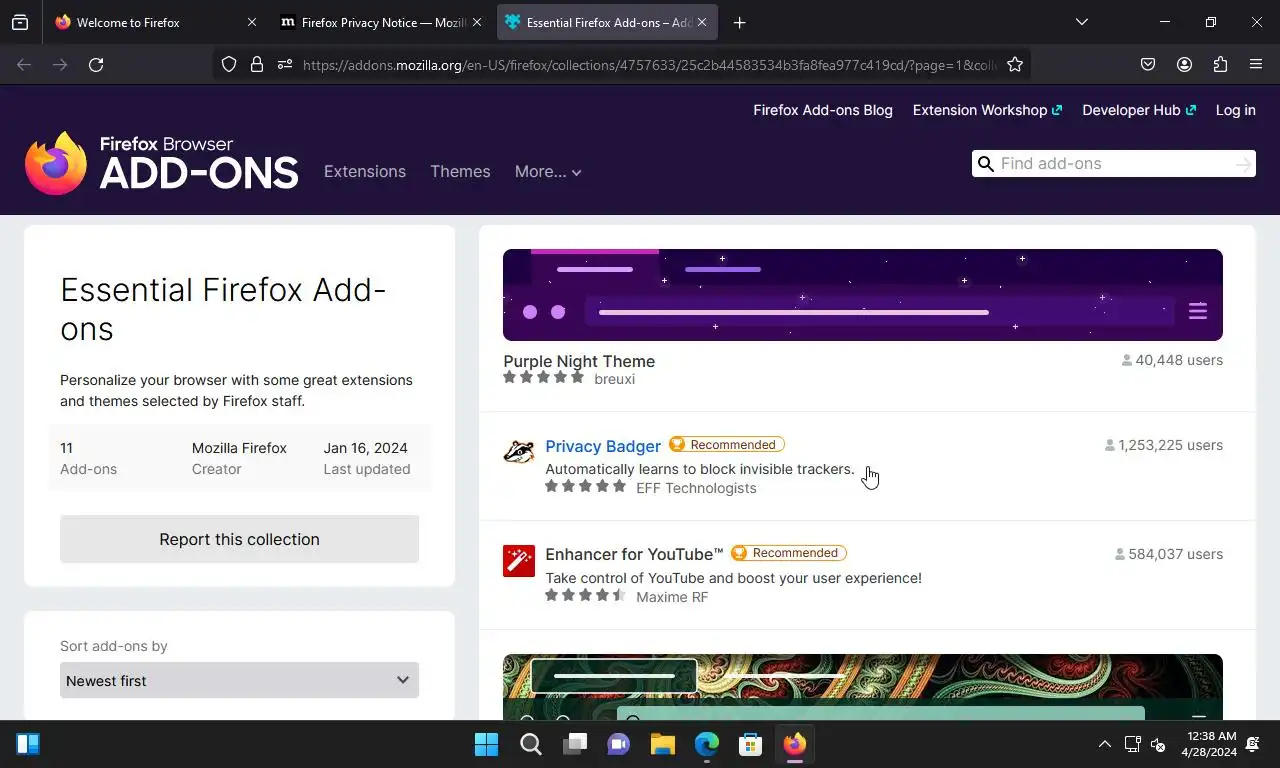The image size is (1280, 768).
Task: Open a new tab with plus button
Action: click(x=739, y=22)
